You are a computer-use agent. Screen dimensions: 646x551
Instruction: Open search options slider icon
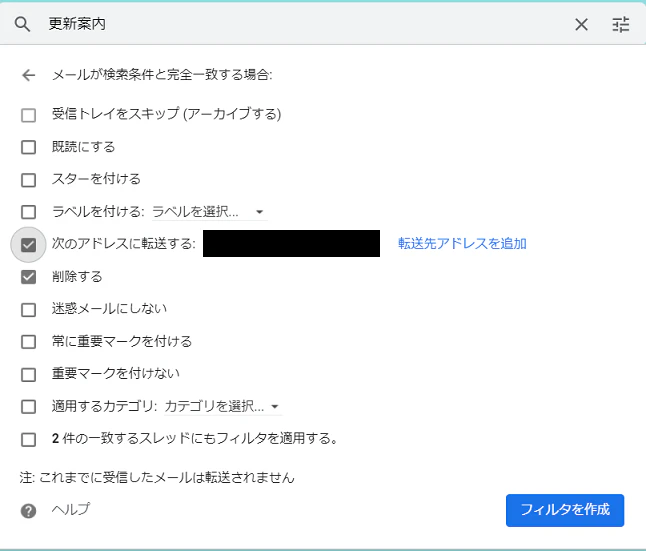620,25
